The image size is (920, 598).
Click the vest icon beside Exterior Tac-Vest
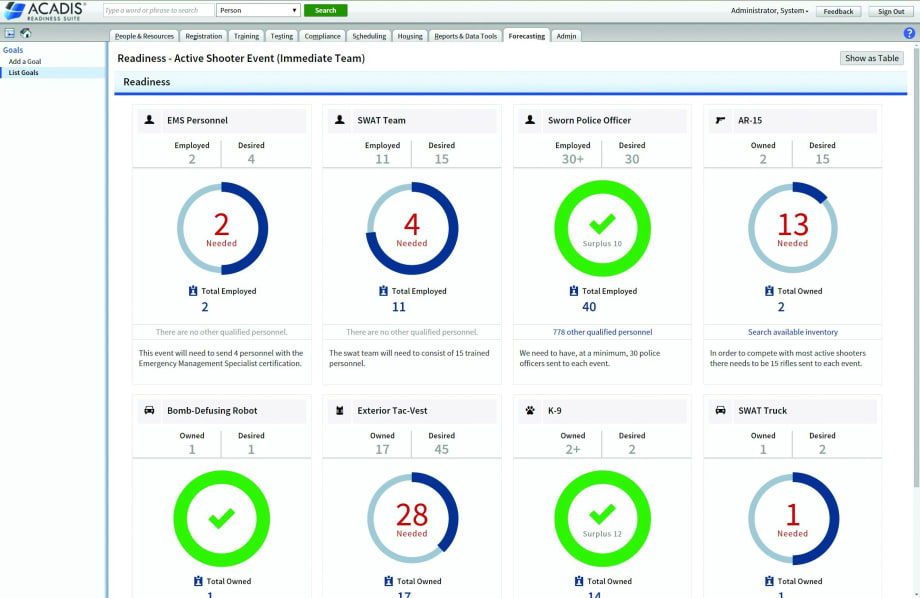340,410
